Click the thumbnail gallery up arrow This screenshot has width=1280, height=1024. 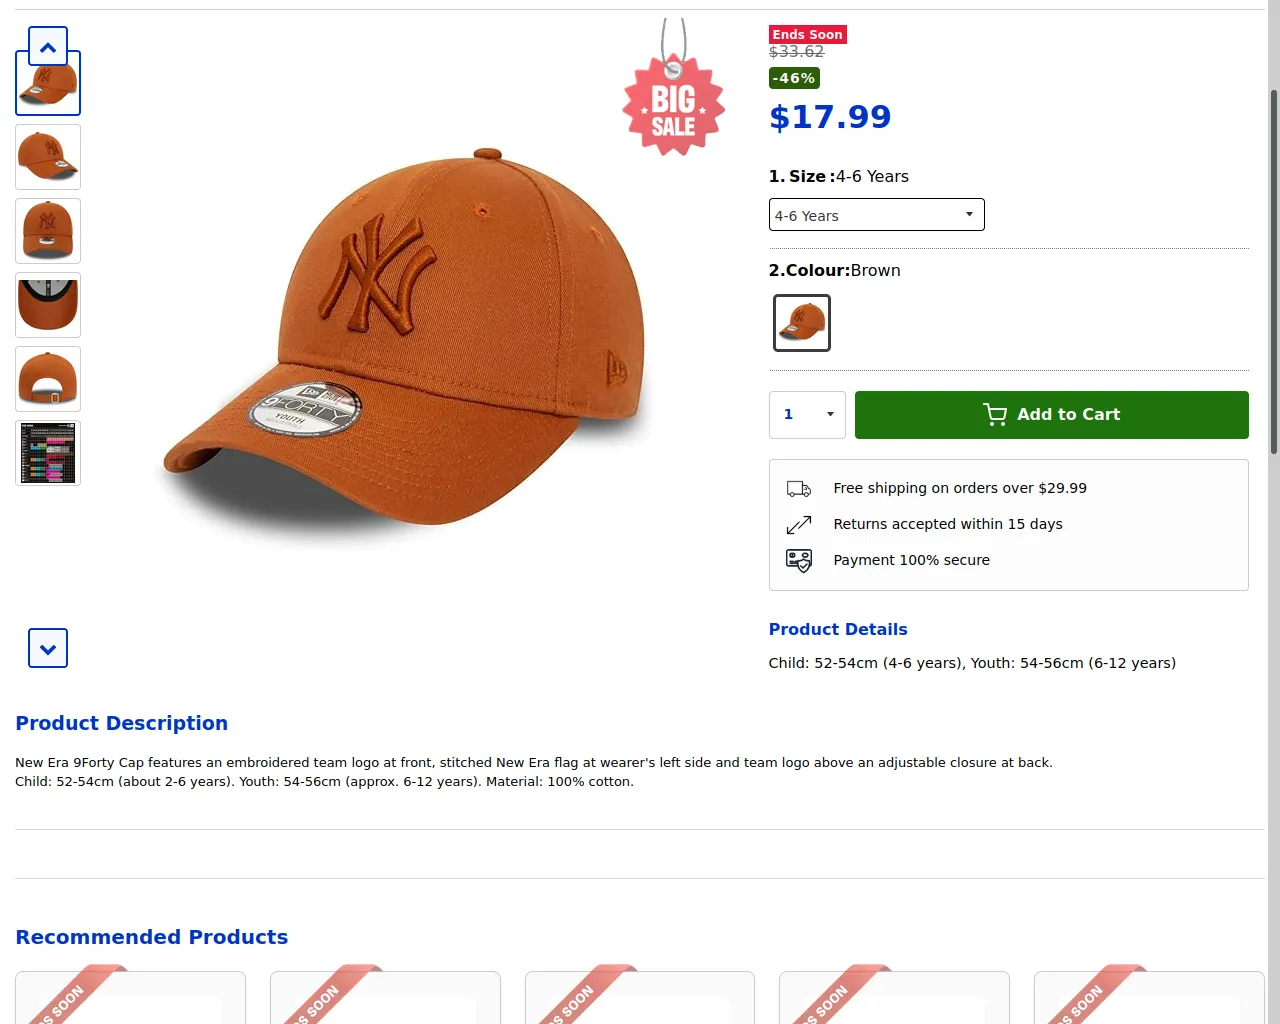point(48,46)
